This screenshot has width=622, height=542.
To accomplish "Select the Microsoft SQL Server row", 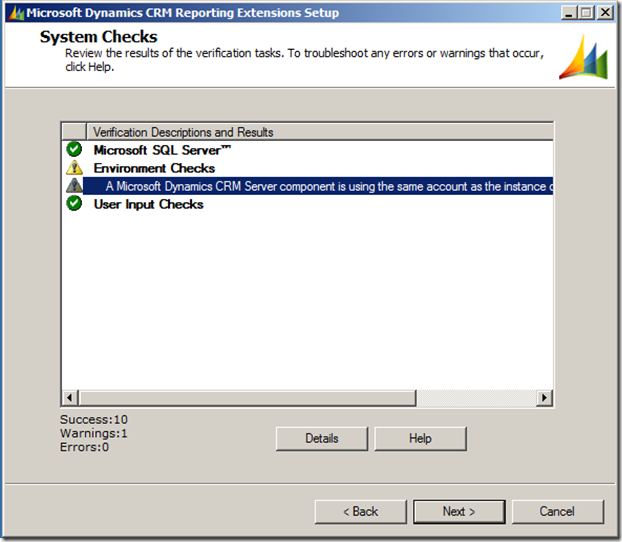I will (x=307, y=150).
